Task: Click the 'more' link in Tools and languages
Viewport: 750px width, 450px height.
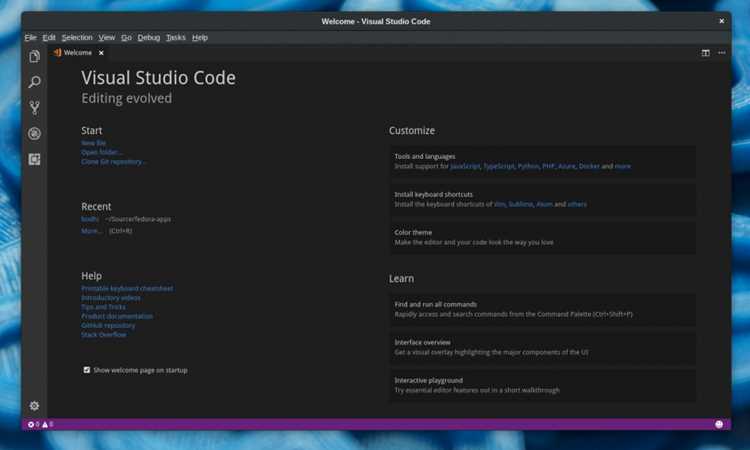Action: coord(622,166)
